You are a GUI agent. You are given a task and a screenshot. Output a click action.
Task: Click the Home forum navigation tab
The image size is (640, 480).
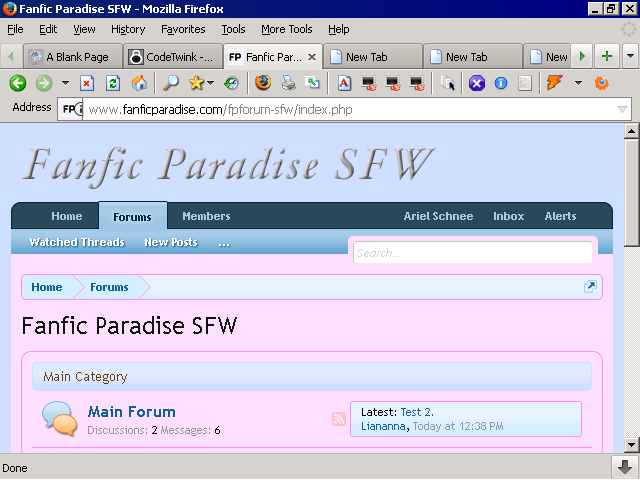click(x=67, y=216)
